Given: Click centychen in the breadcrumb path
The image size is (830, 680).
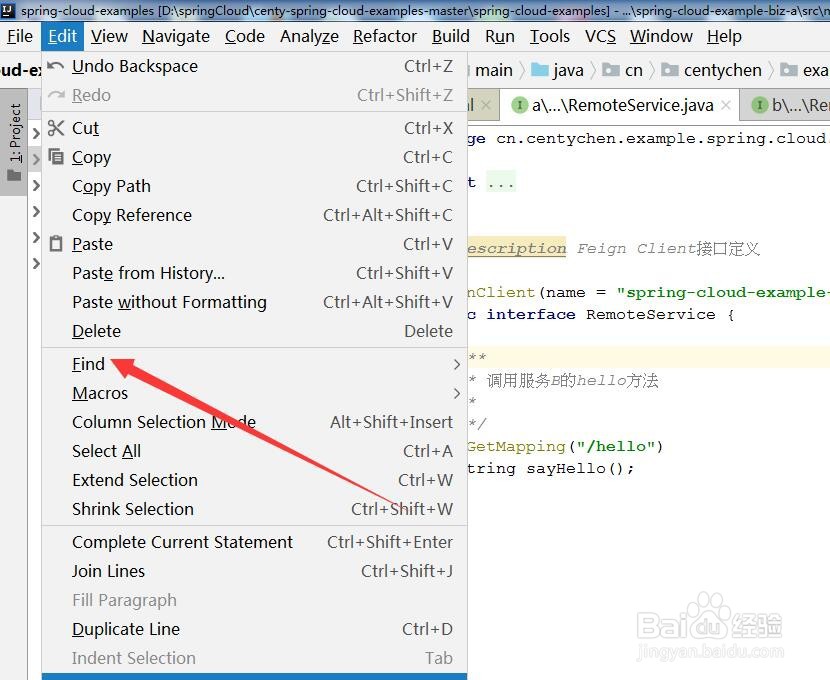Looking at the screenshot, I should (723, 70).
